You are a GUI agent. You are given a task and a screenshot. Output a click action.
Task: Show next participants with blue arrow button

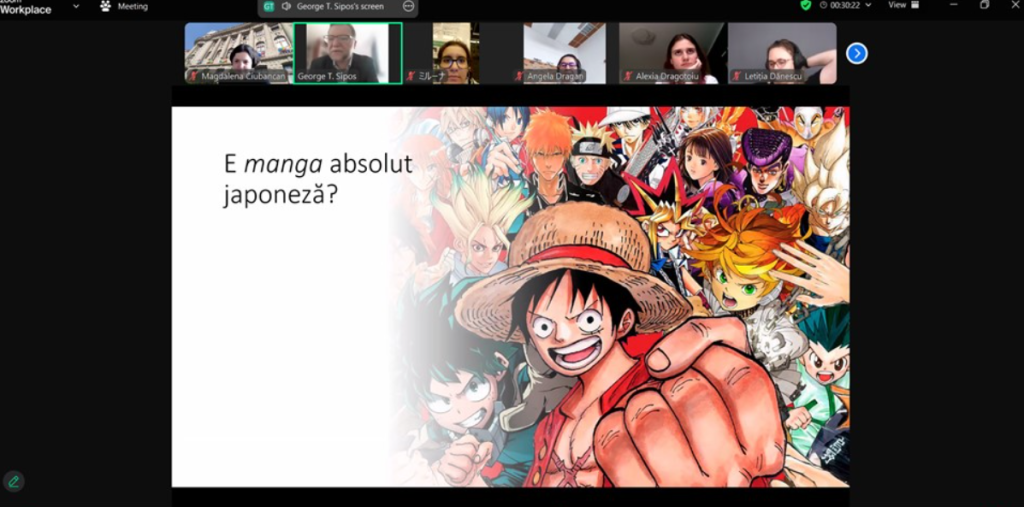pos(857,54)
